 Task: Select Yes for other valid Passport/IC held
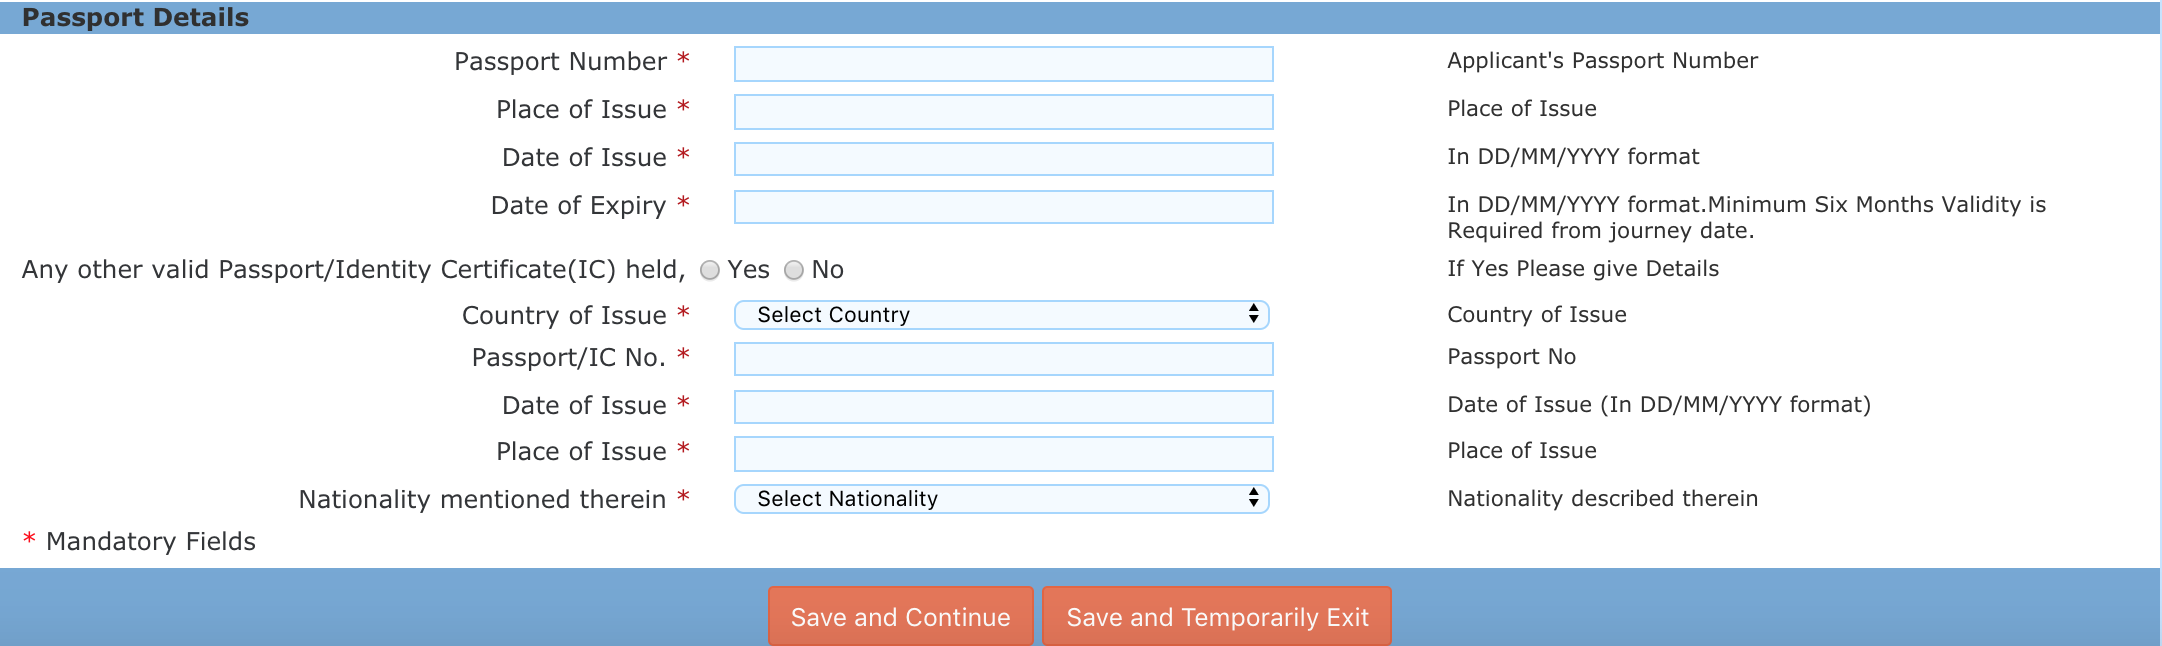[x=710, y=269]
